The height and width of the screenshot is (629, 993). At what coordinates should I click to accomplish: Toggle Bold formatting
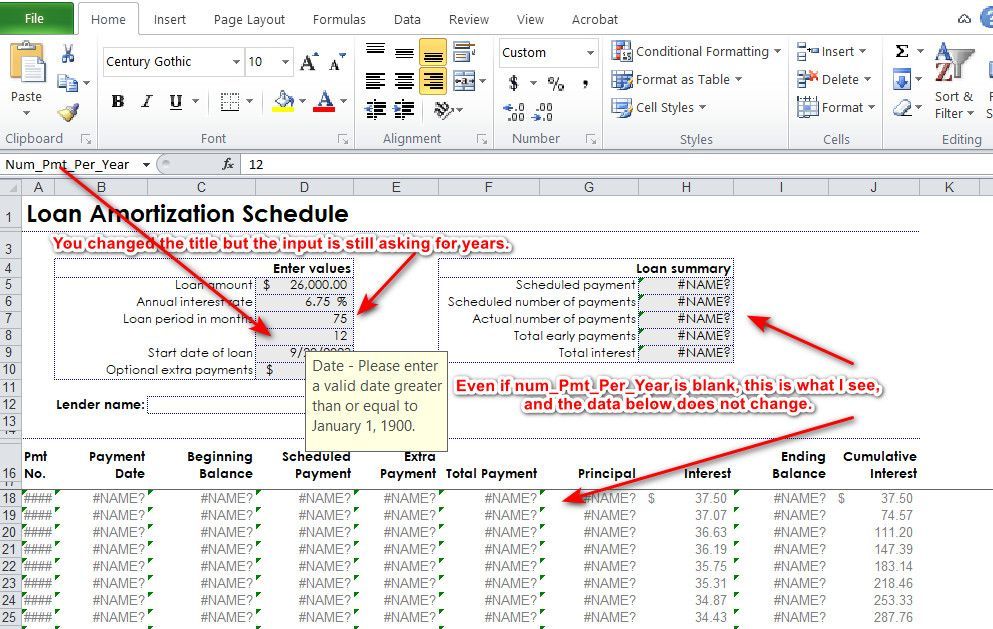tap(117, 101)
